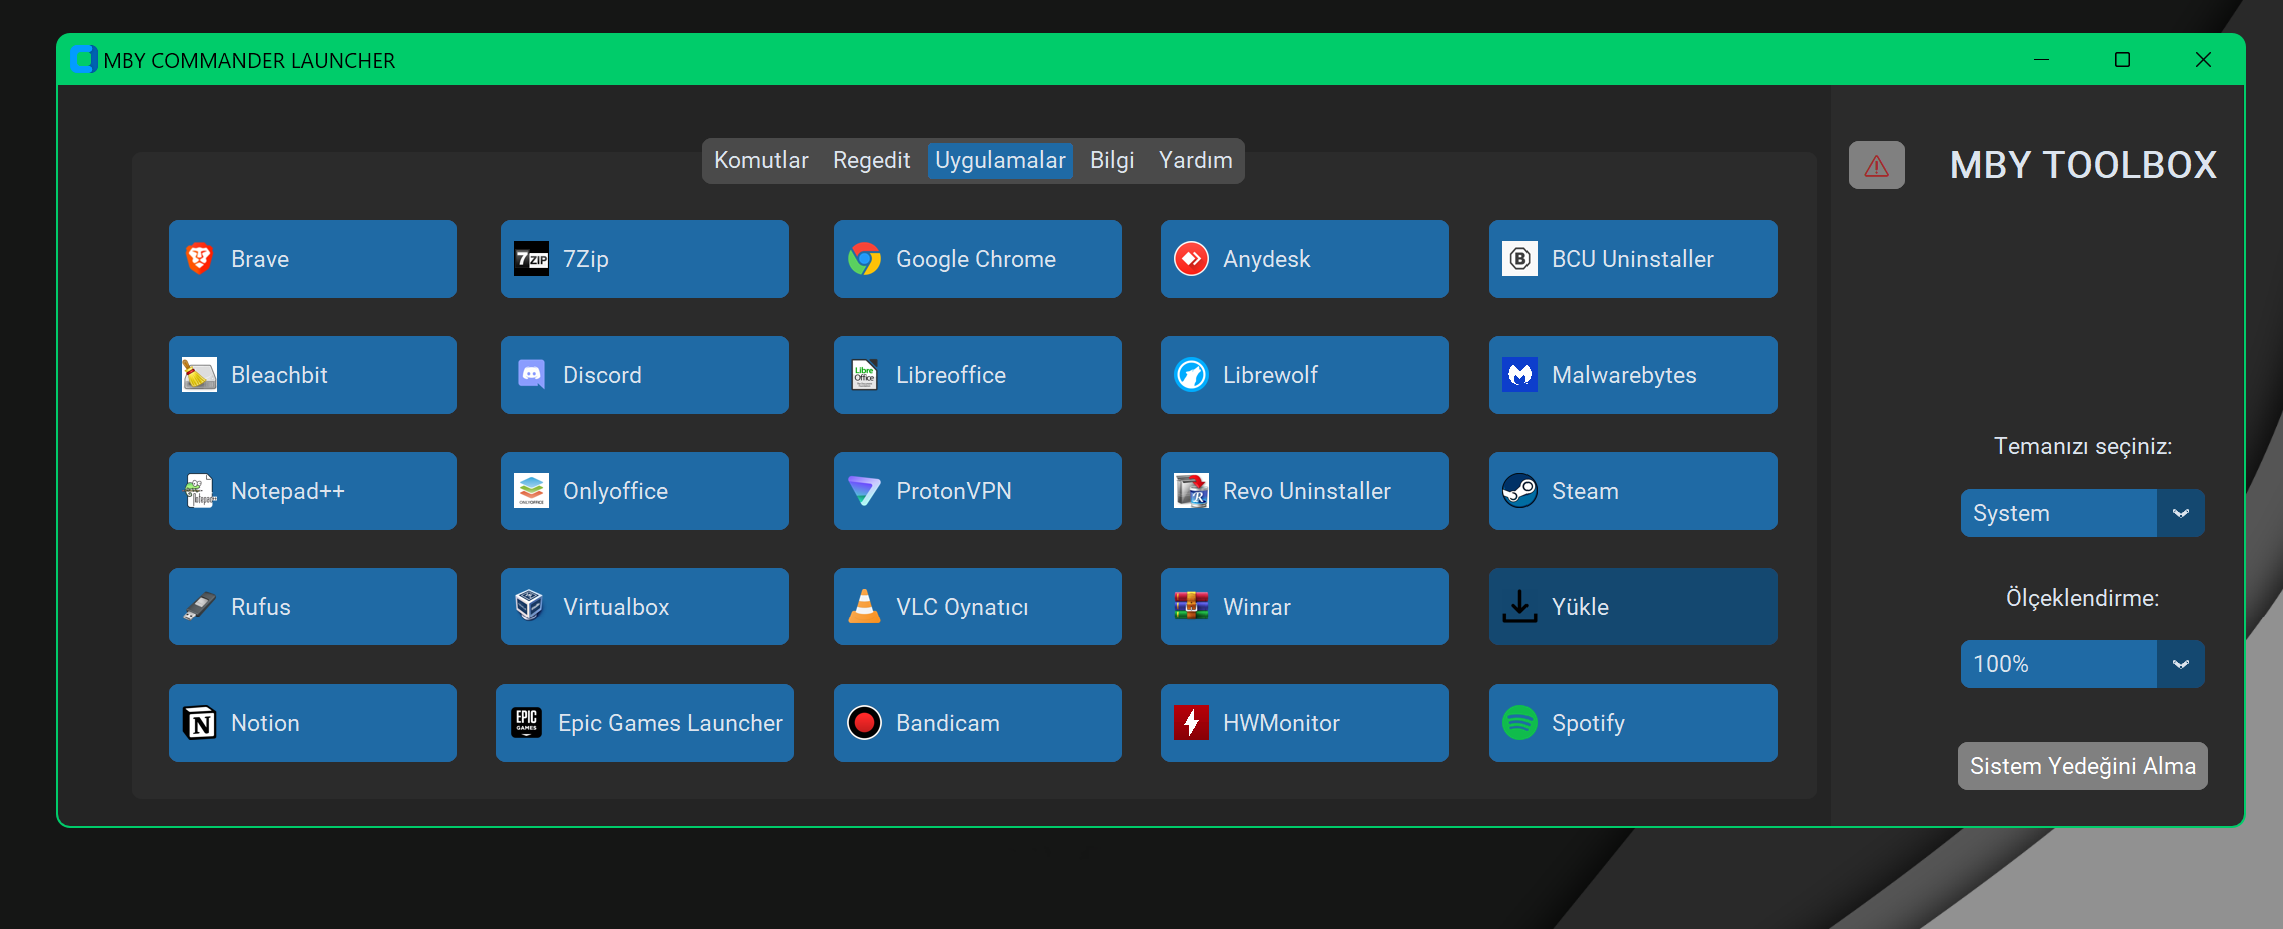Click the 'Ölçeklendirme:' label
This screenshot has width=2283, height=929.
point(2083,598)
